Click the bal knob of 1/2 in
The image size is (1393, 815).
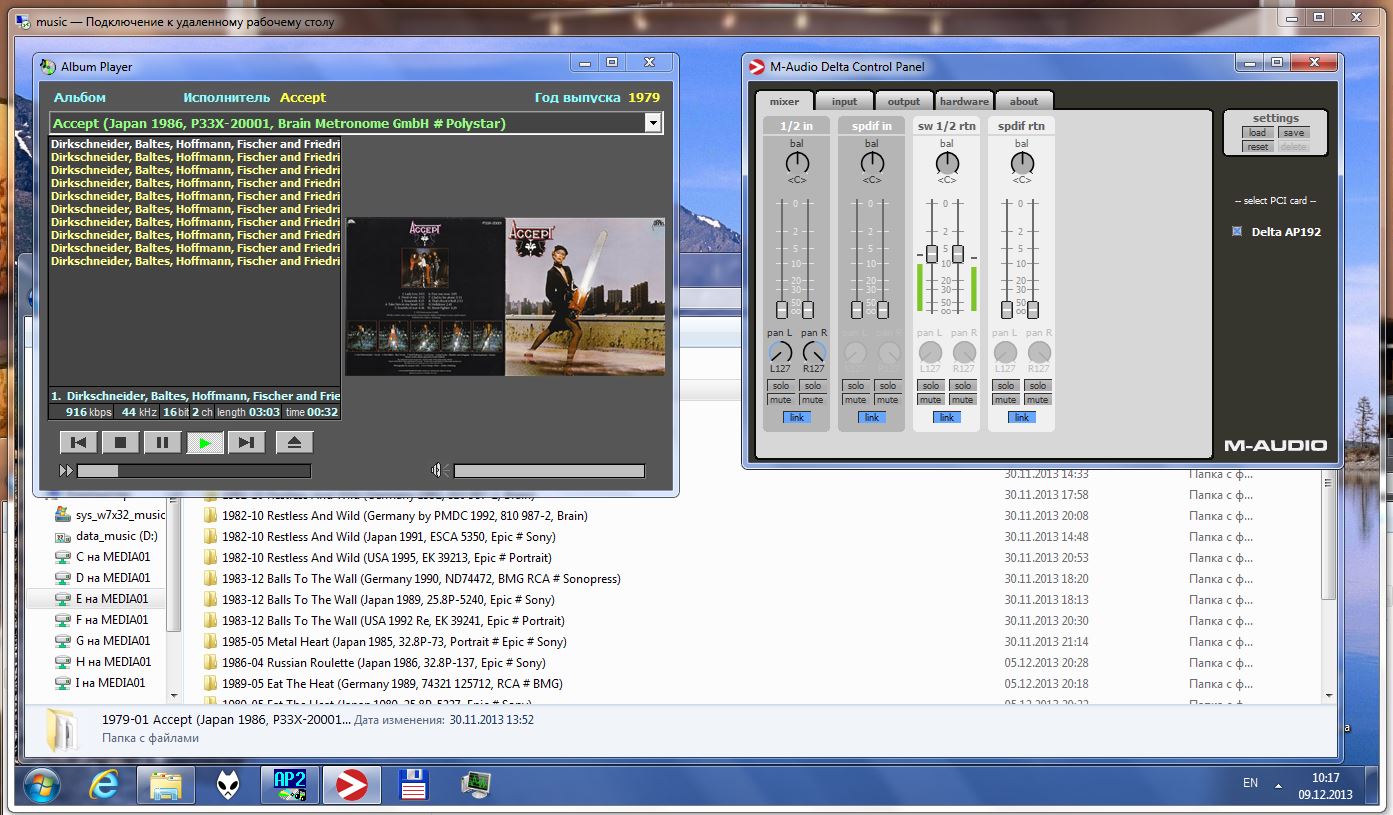click(x=797, y=163)
